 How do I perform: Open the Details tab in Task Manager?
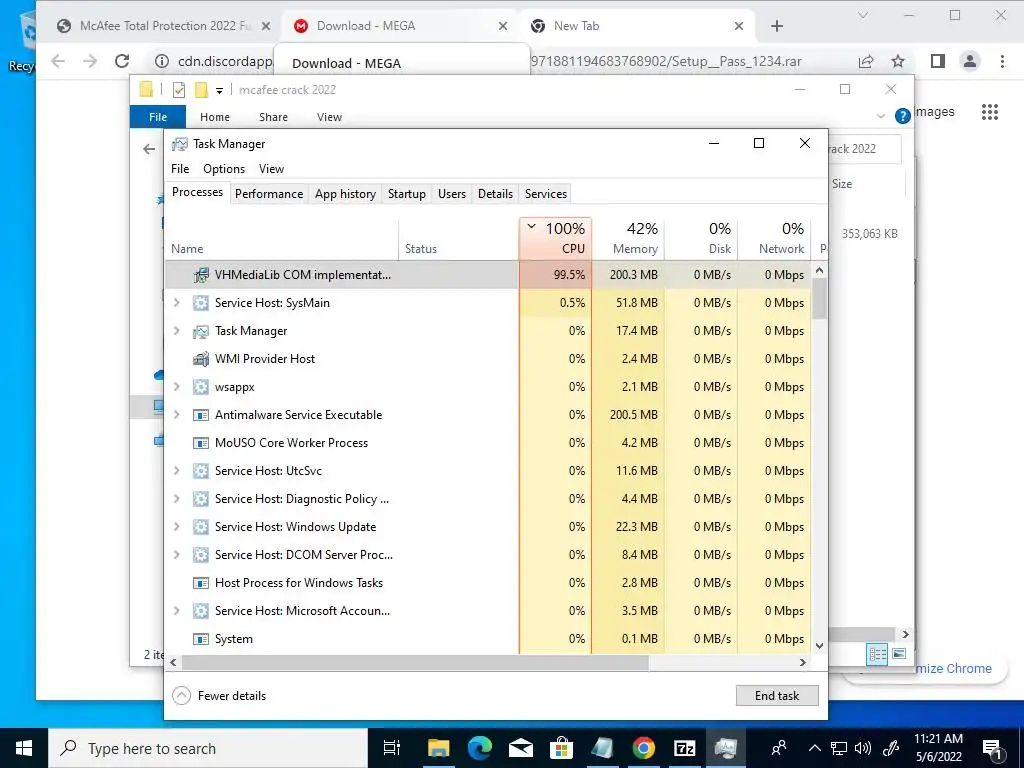[495, 194]
